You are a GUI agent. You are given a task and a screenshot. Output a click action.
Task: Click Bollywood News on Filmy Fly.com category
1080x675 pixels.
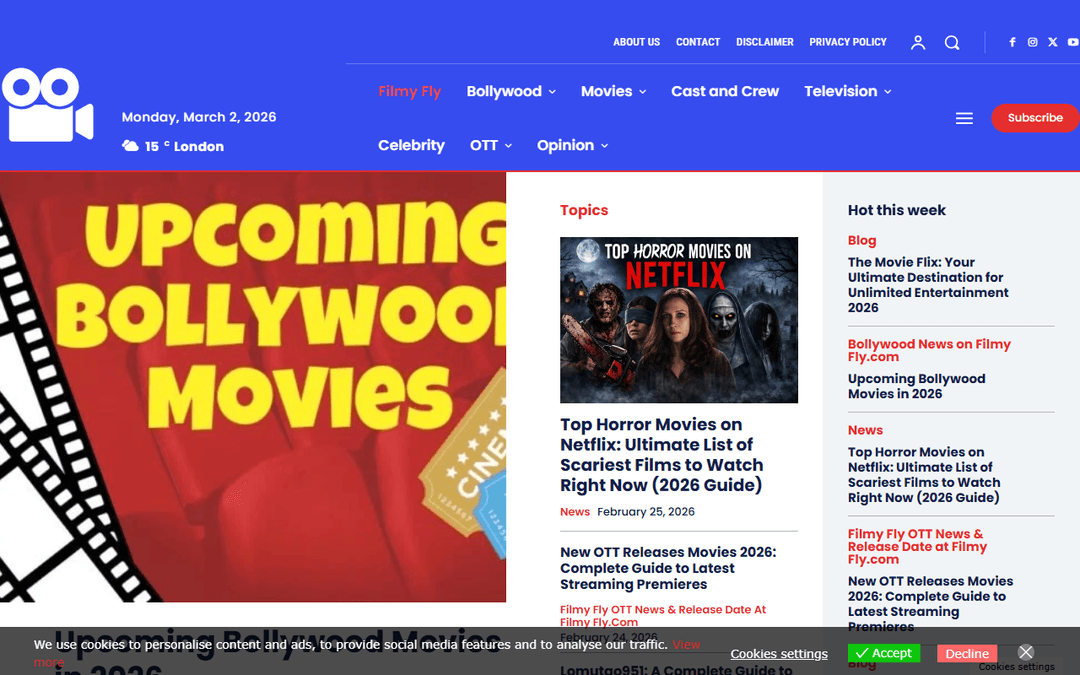929,350
